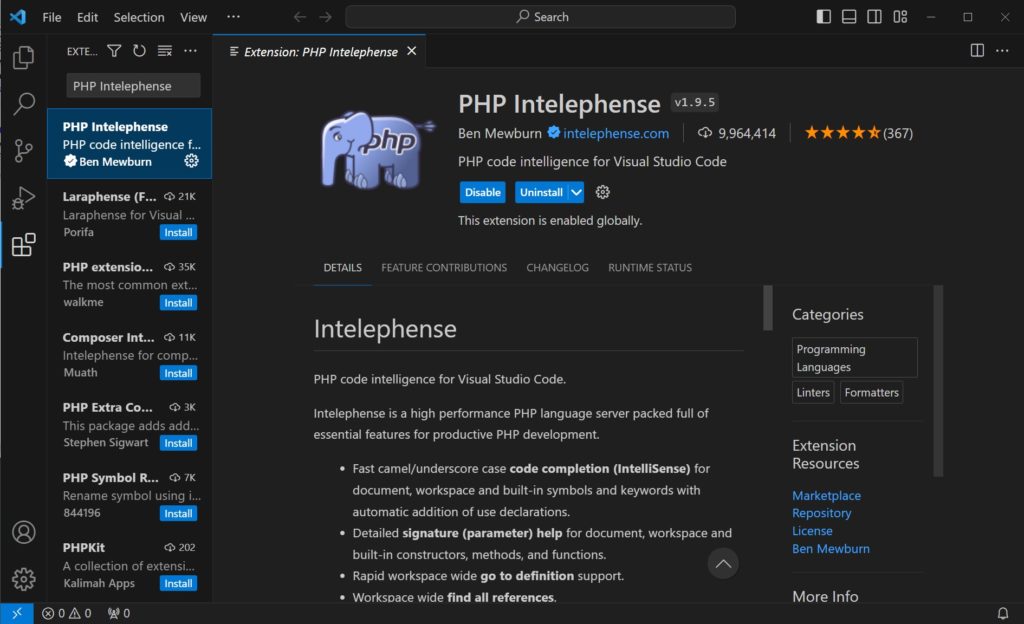Open the intelephense.com publisher link

616,133
